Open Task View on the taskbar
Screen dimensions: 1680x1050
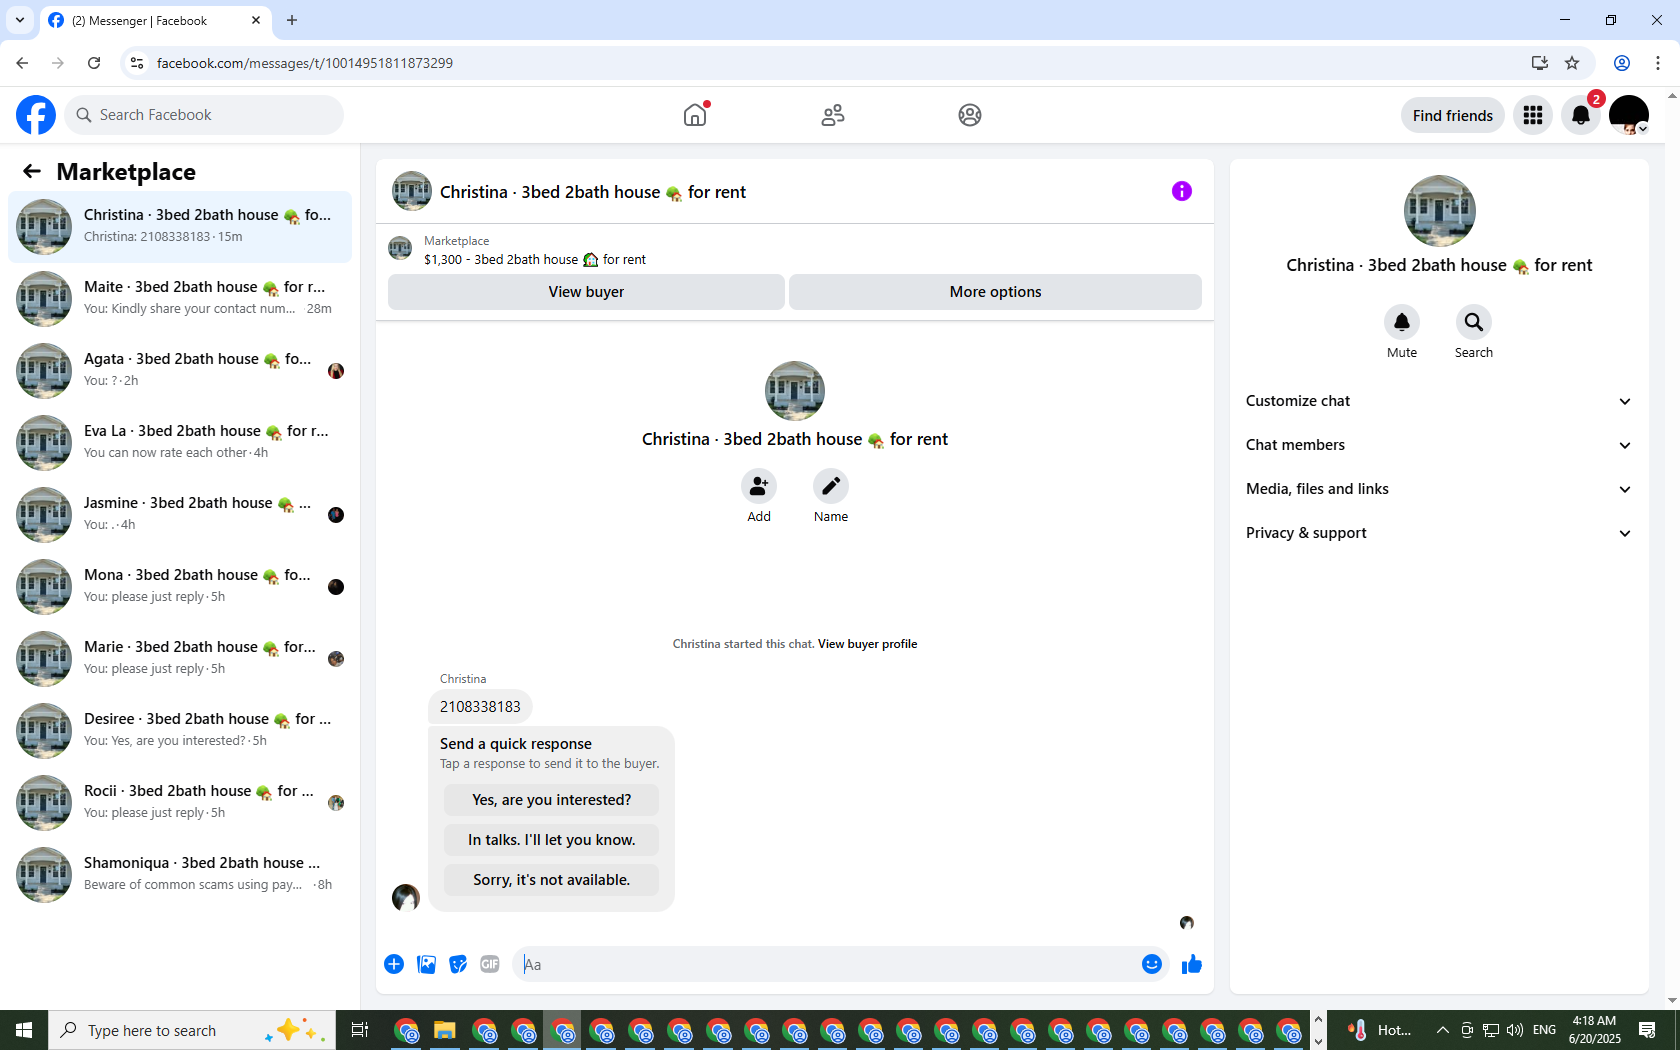pos(360,1030)
